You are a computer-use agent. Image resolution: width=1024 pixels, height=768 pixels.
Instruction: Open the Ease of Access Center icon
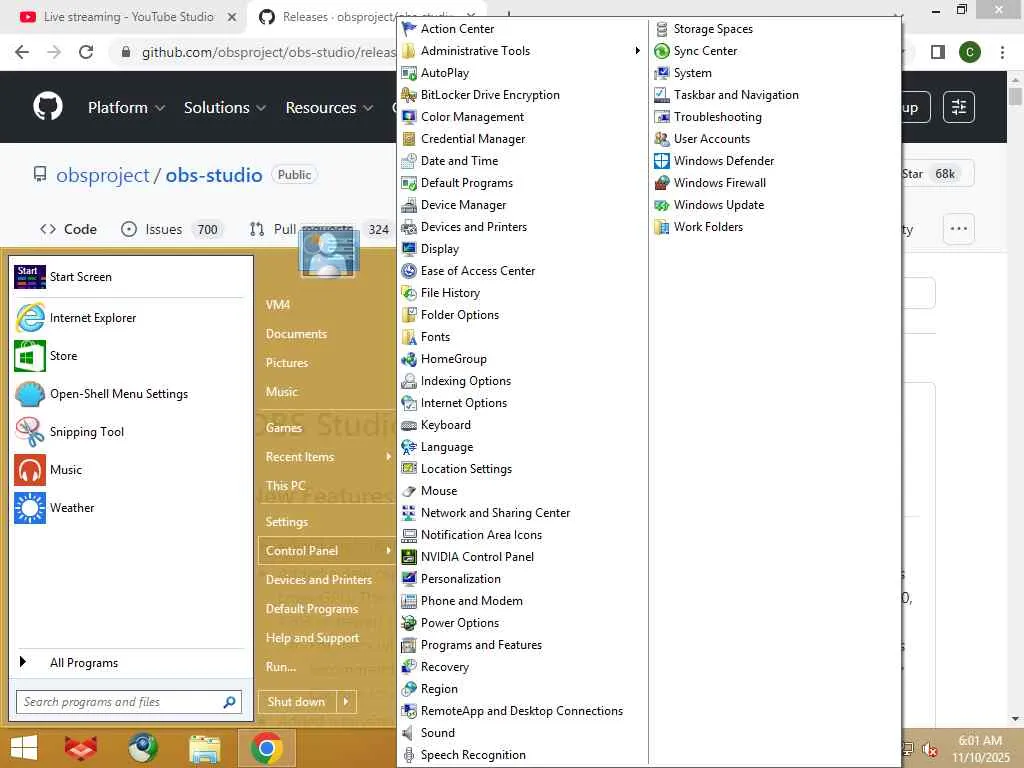[x=409, y=271]
